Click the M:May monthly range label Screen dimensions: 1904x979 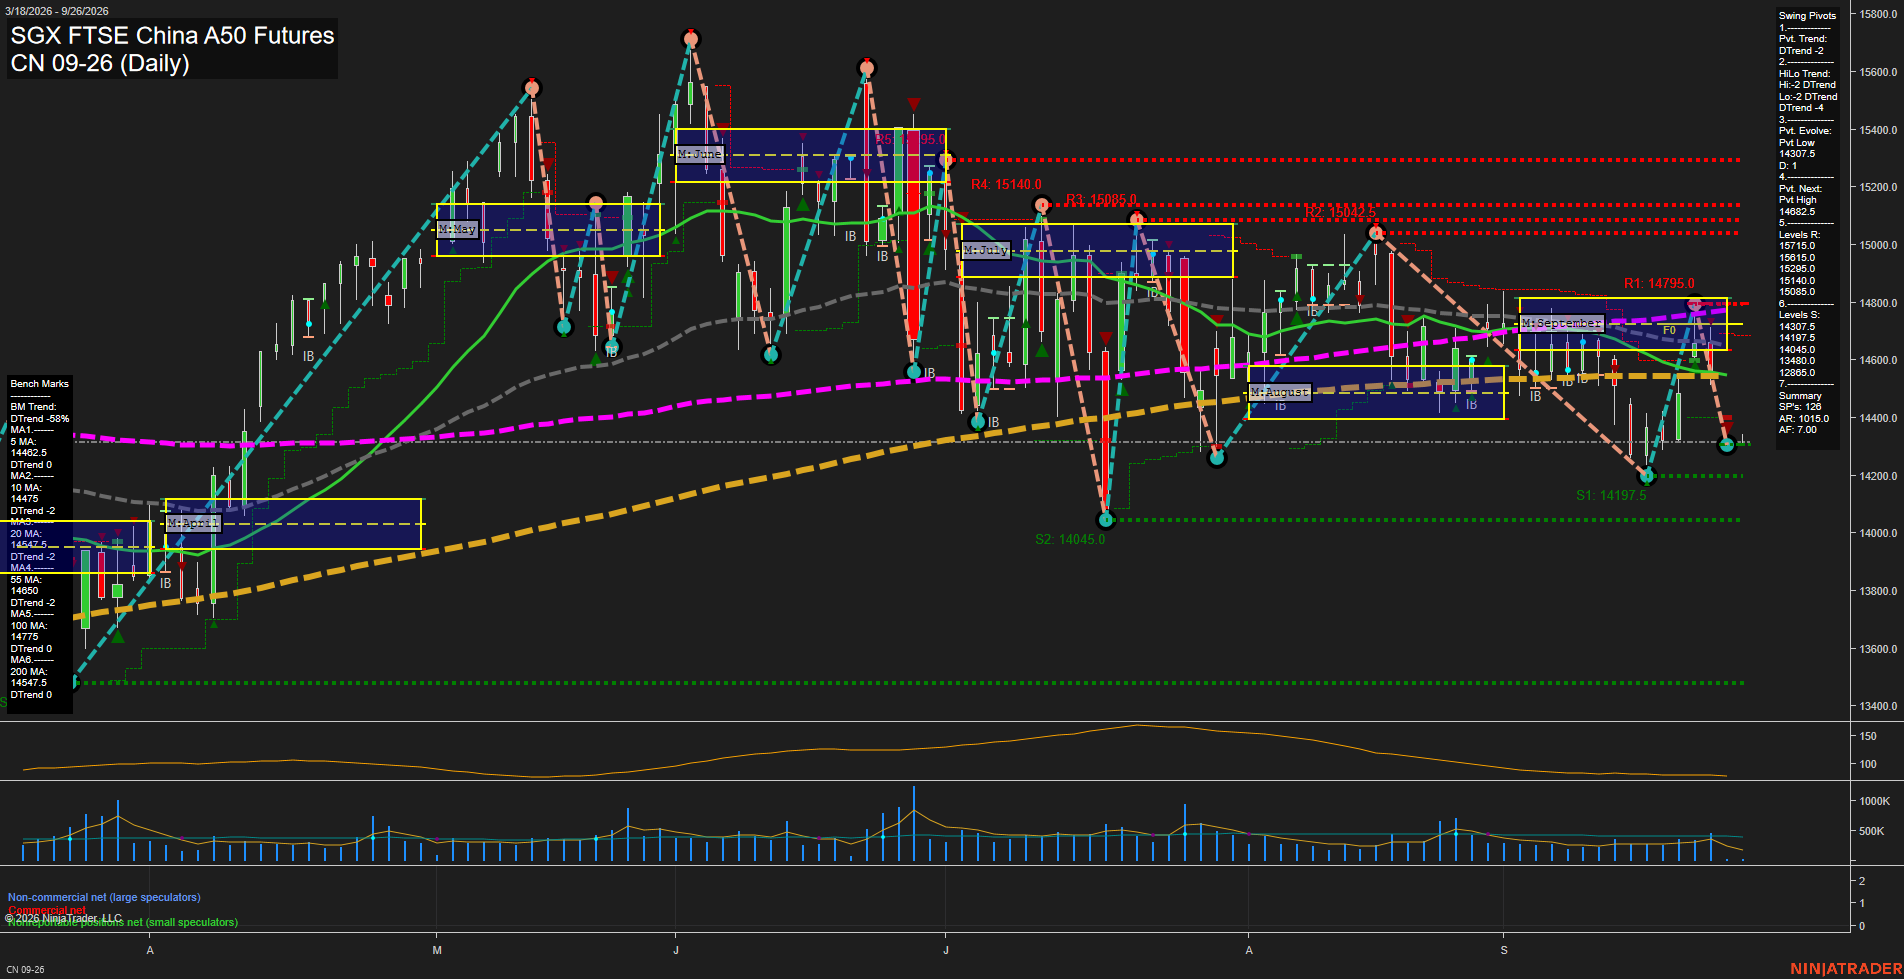click(x=457, y=229)
